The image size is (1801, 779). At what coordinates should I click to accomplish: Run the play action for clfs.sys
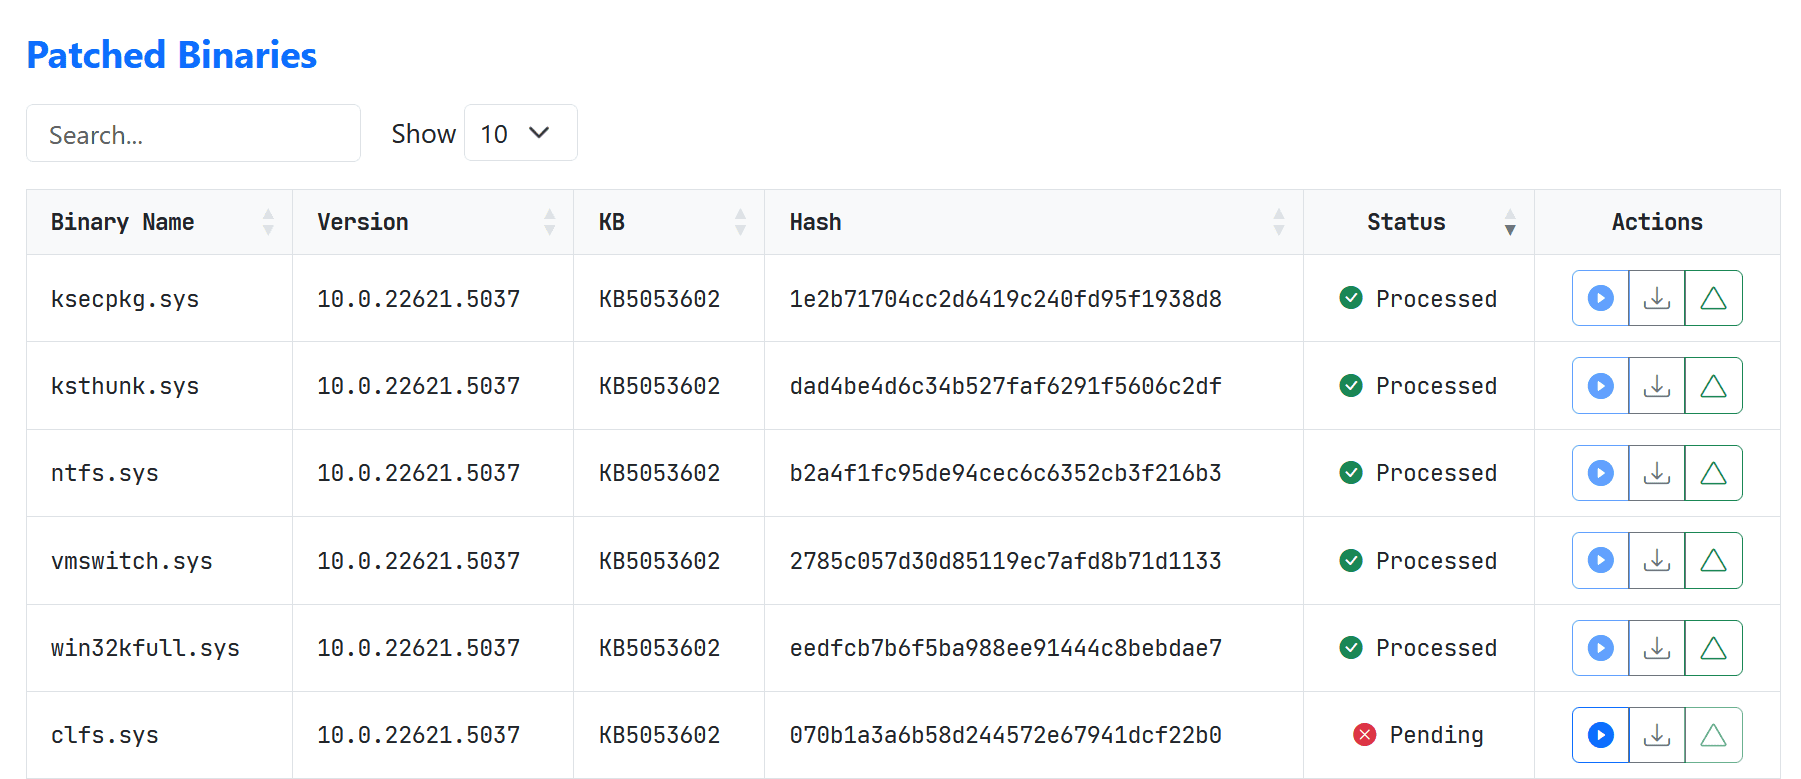click(x=1600, y=735)
